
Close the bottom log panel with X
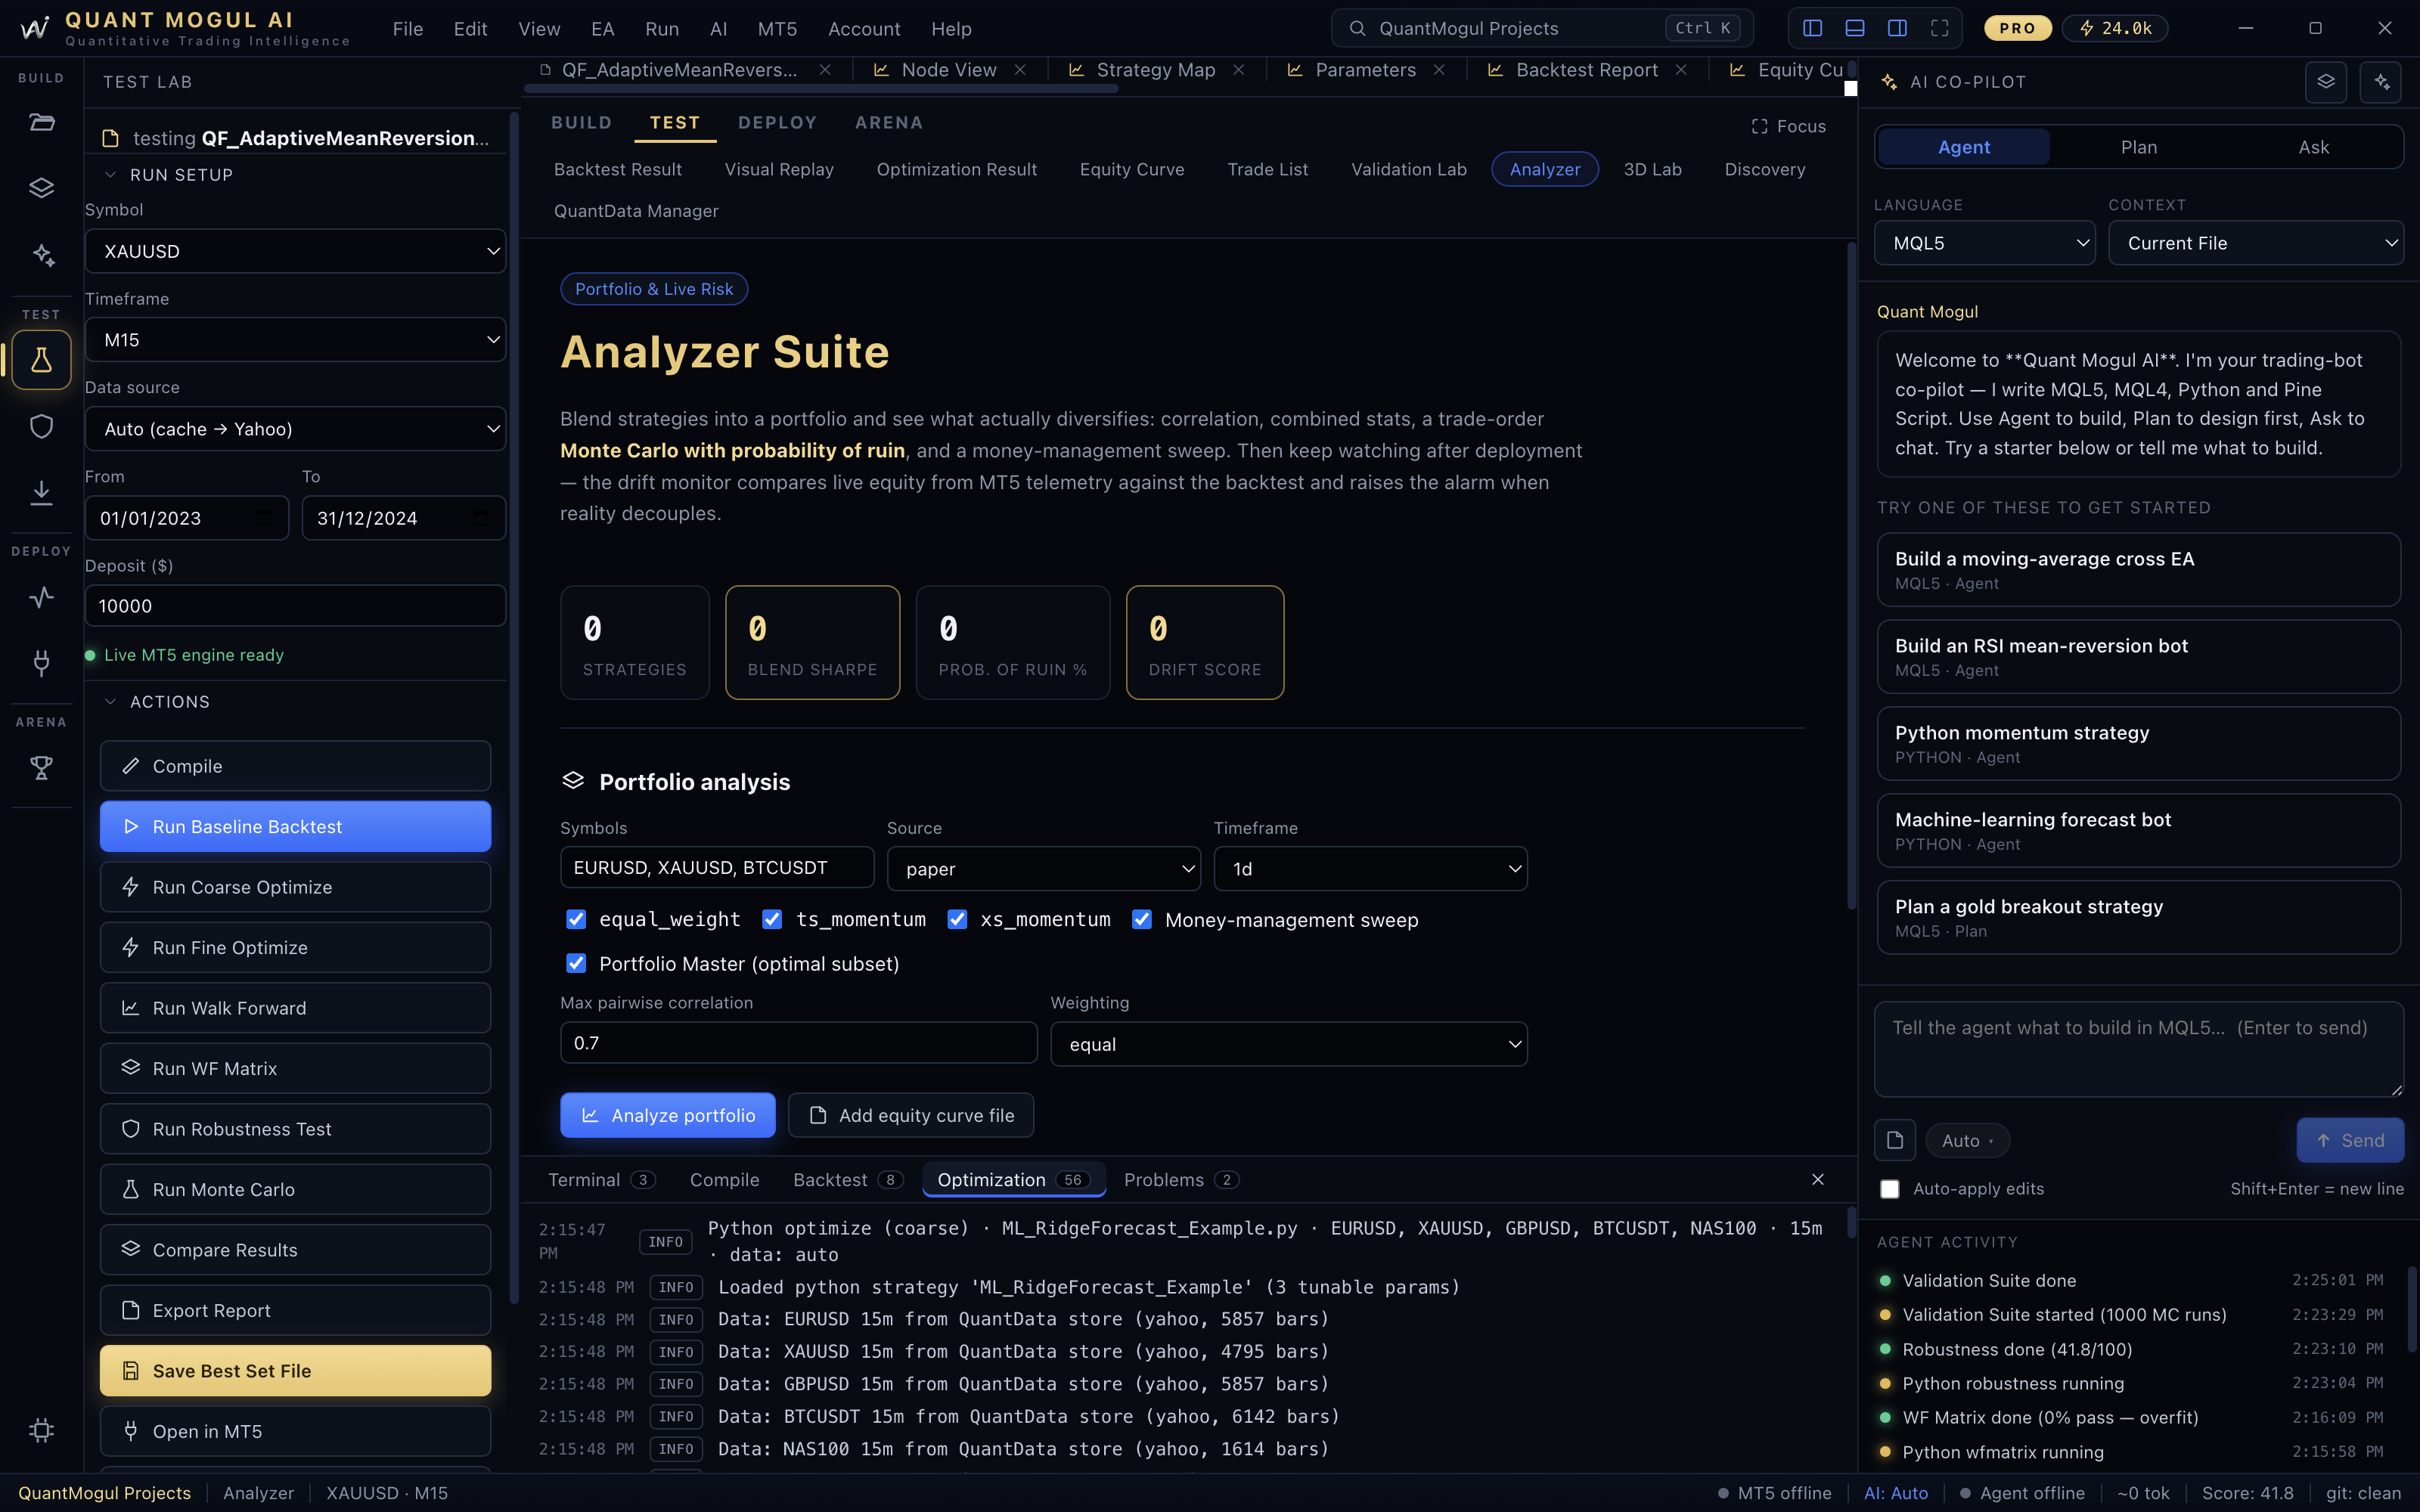click(x=1818, y=1180)
